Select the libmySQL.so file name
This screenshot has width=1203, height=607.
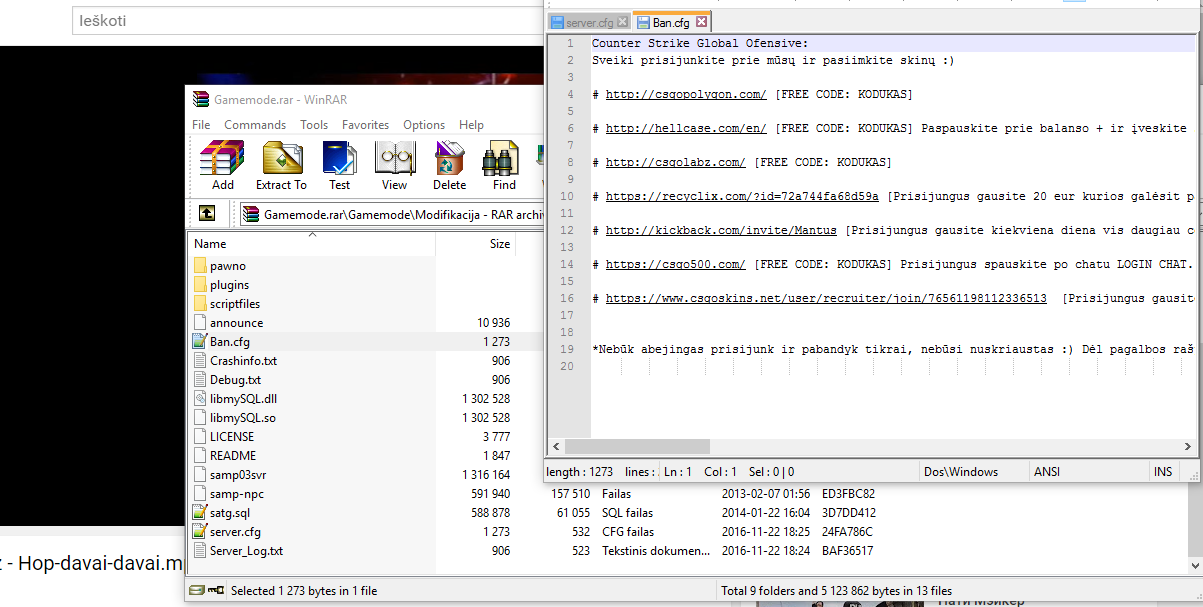pos(242,418)
